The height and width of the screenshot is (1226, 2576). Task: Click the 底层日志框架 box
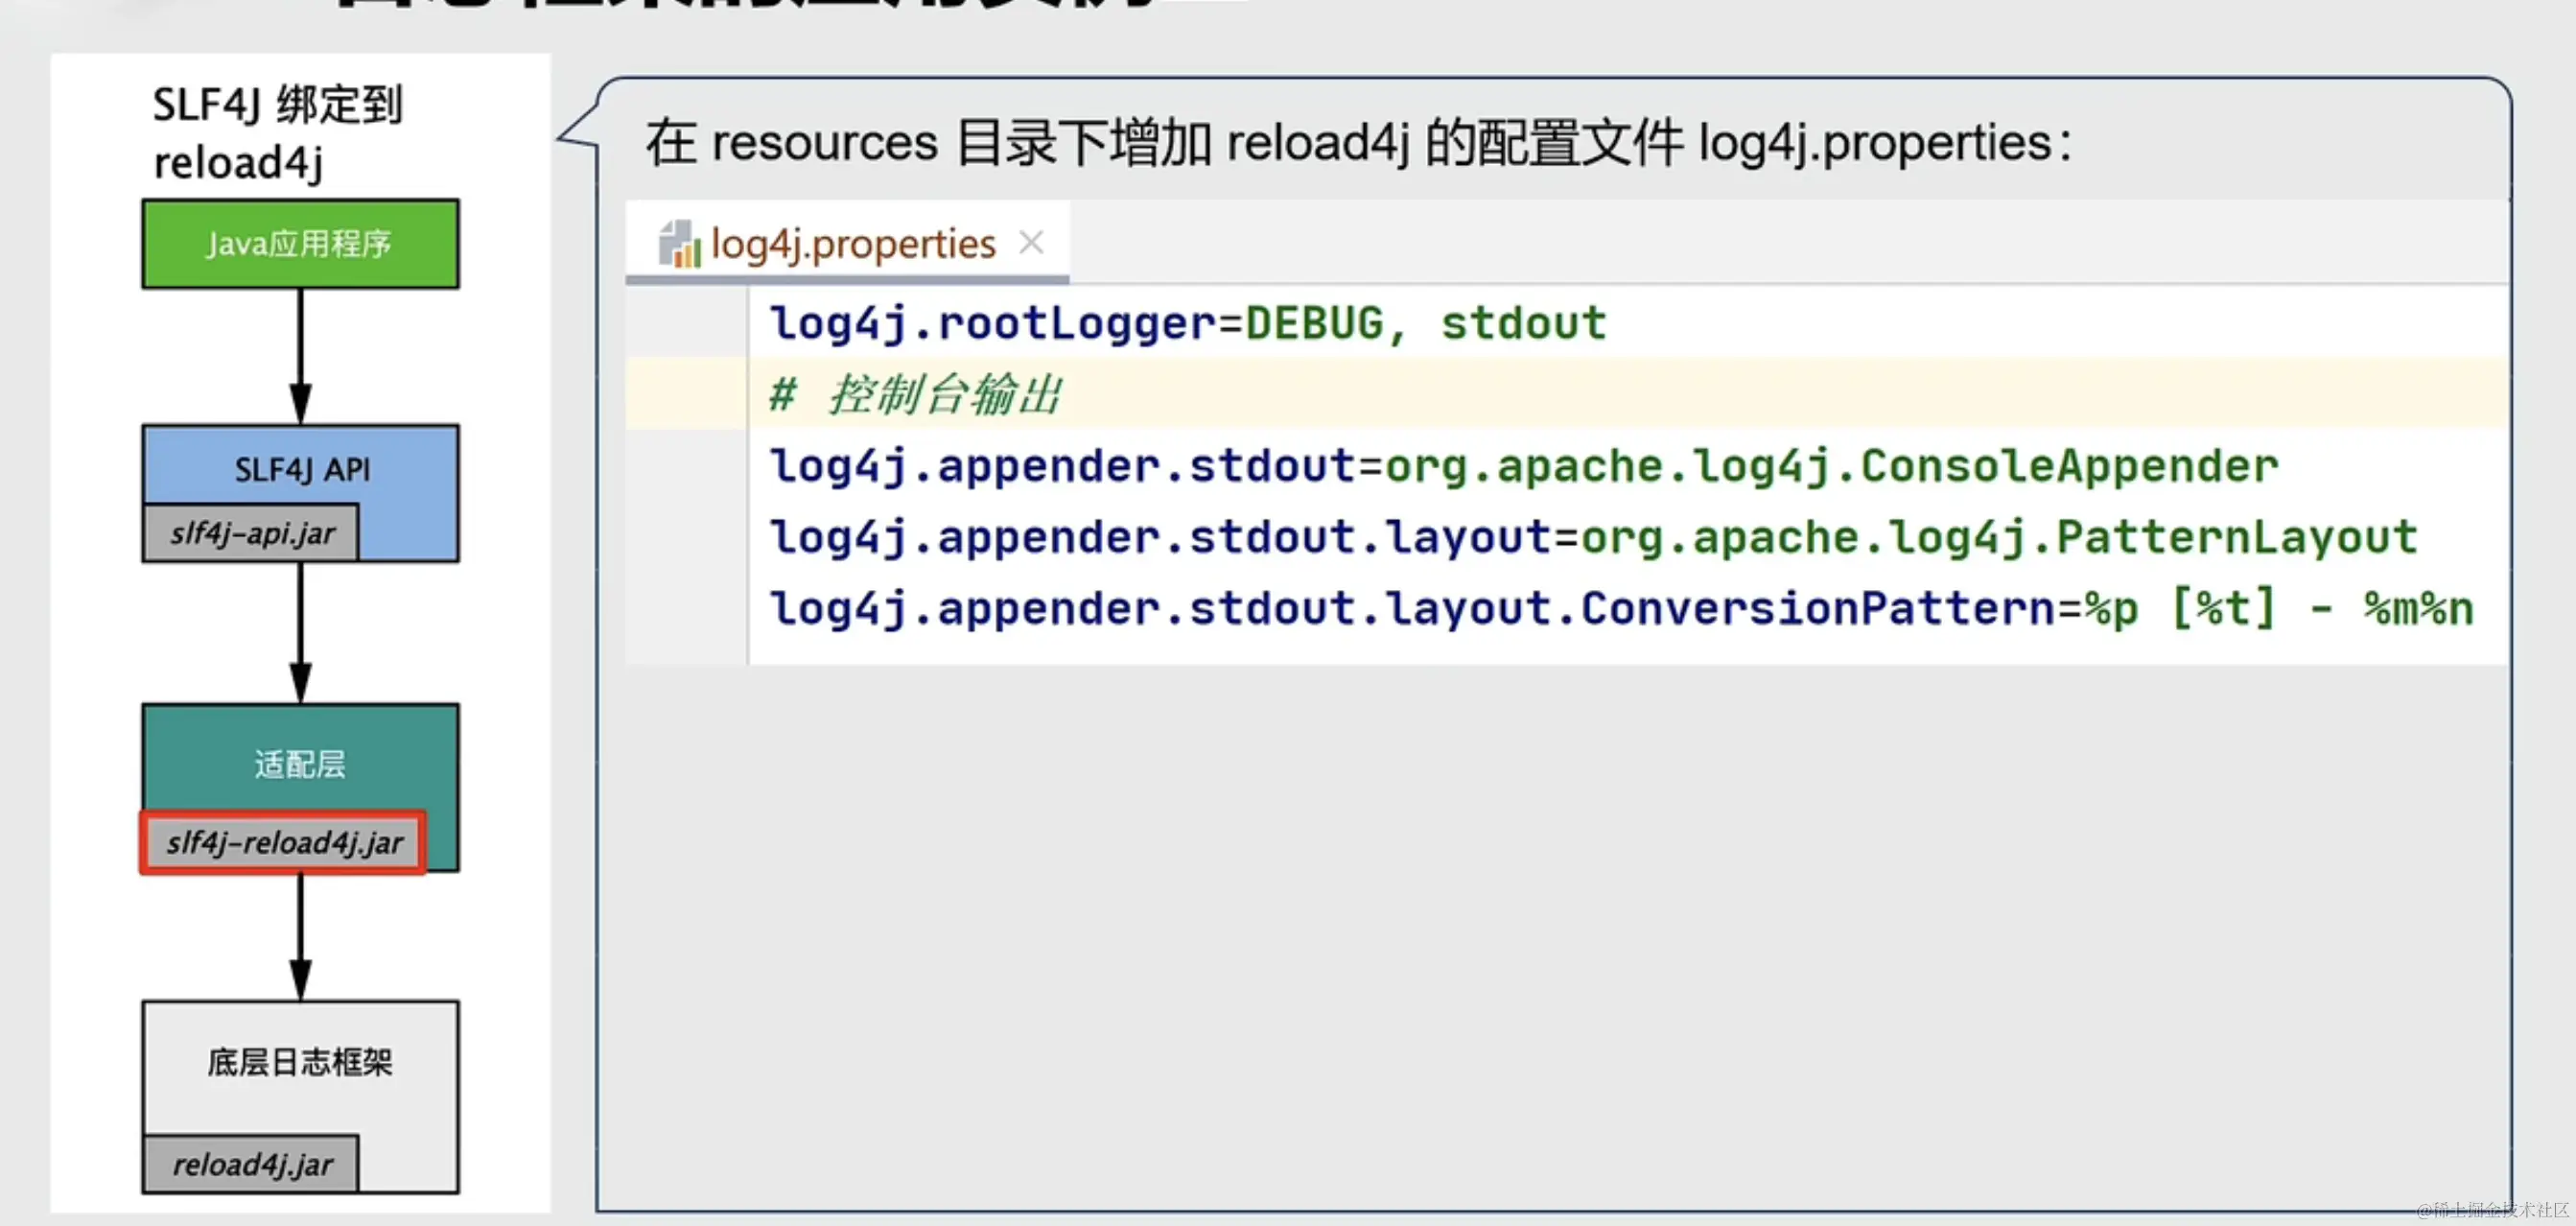pos(300,1062)
